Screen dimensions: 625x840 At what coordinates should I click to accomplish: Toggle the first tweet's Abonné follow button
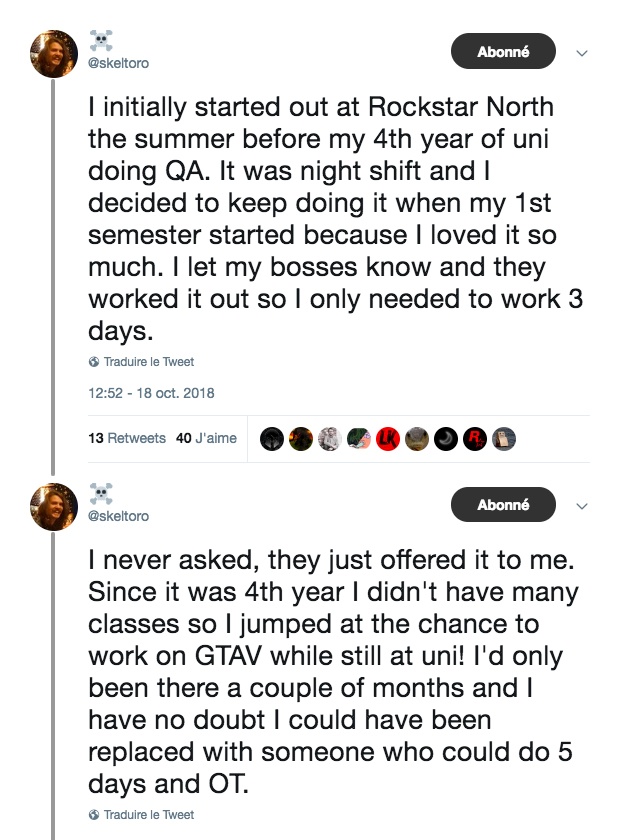coord(503,52)
